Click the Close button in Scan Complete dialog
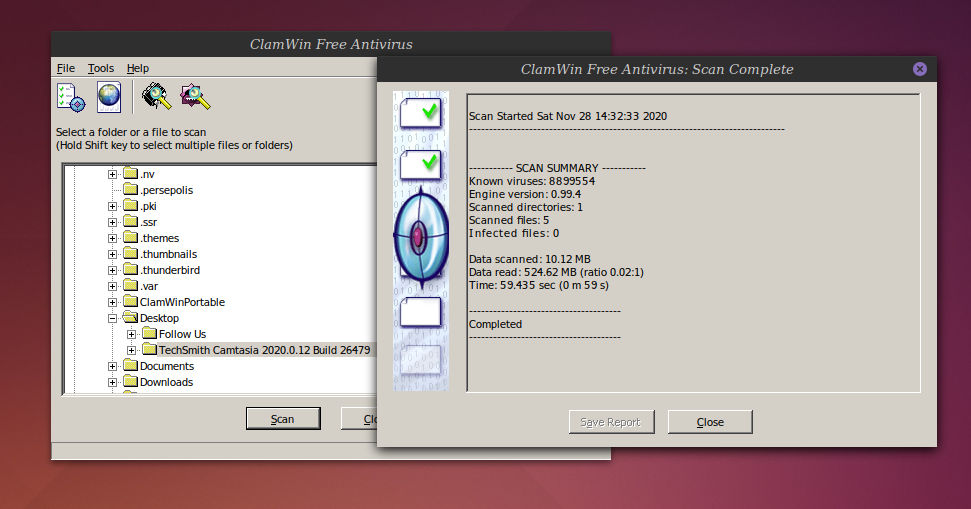The image size is (971, 509). click(710, 422)
